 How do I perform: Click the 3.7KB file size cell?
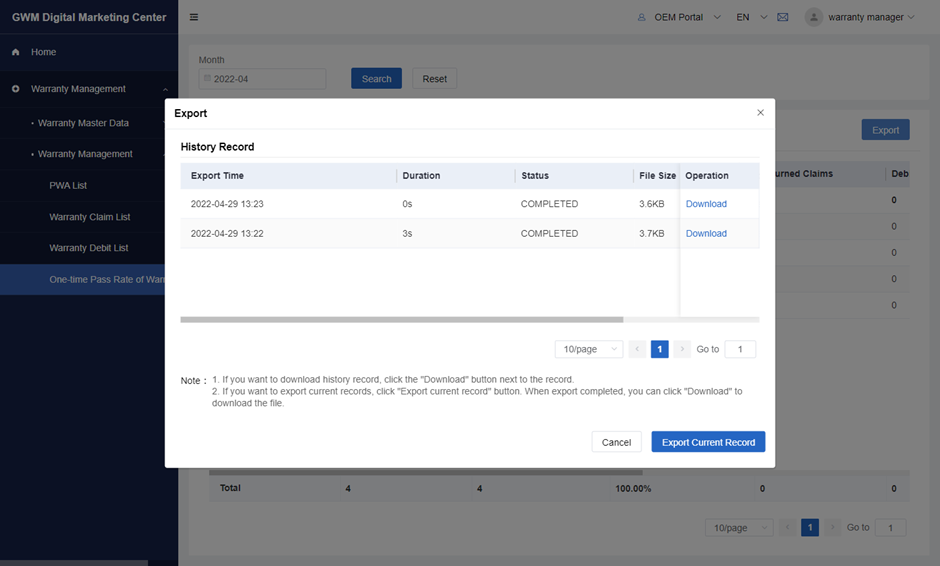pos(652,233)
